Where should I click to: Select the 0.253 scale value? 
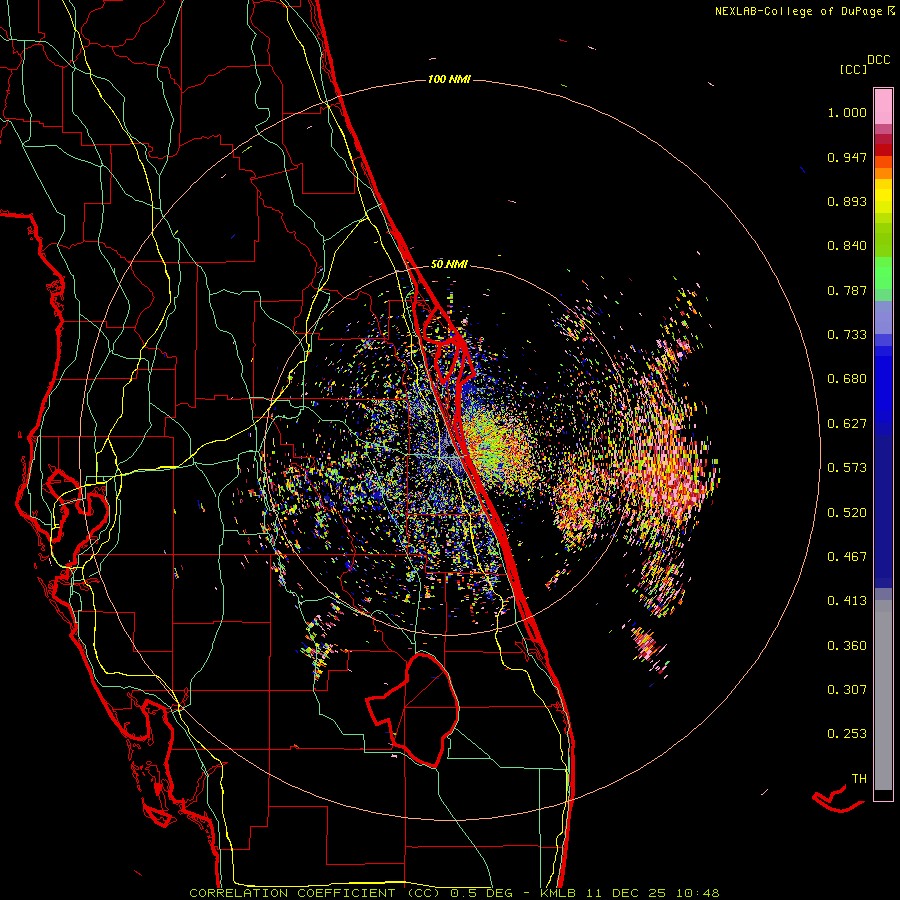click(x=847, y=734)
